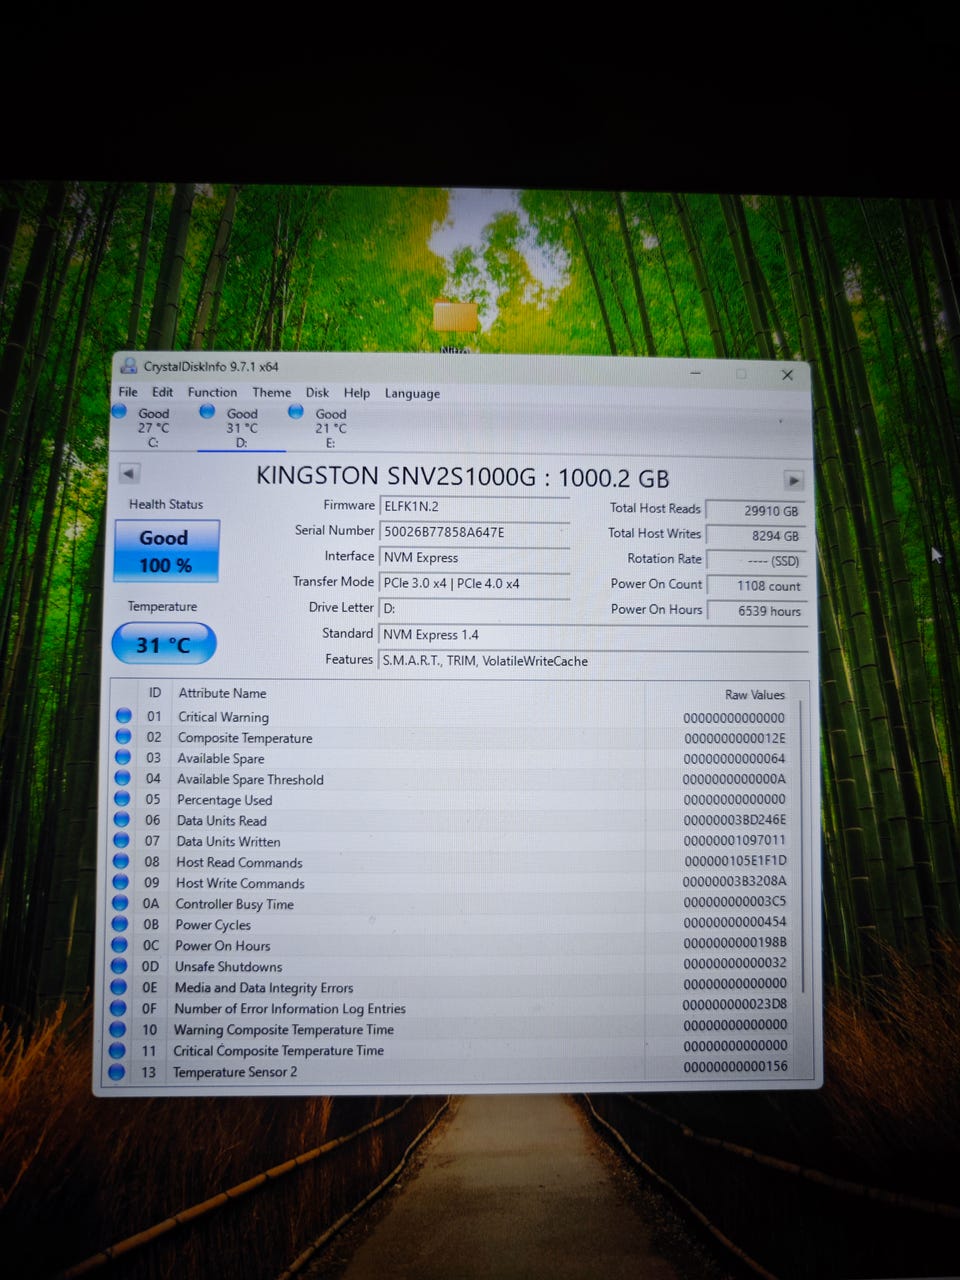The image size is (960, 1280).
Task: Click status icon for Percentage Used
Action: pos(122,799)
